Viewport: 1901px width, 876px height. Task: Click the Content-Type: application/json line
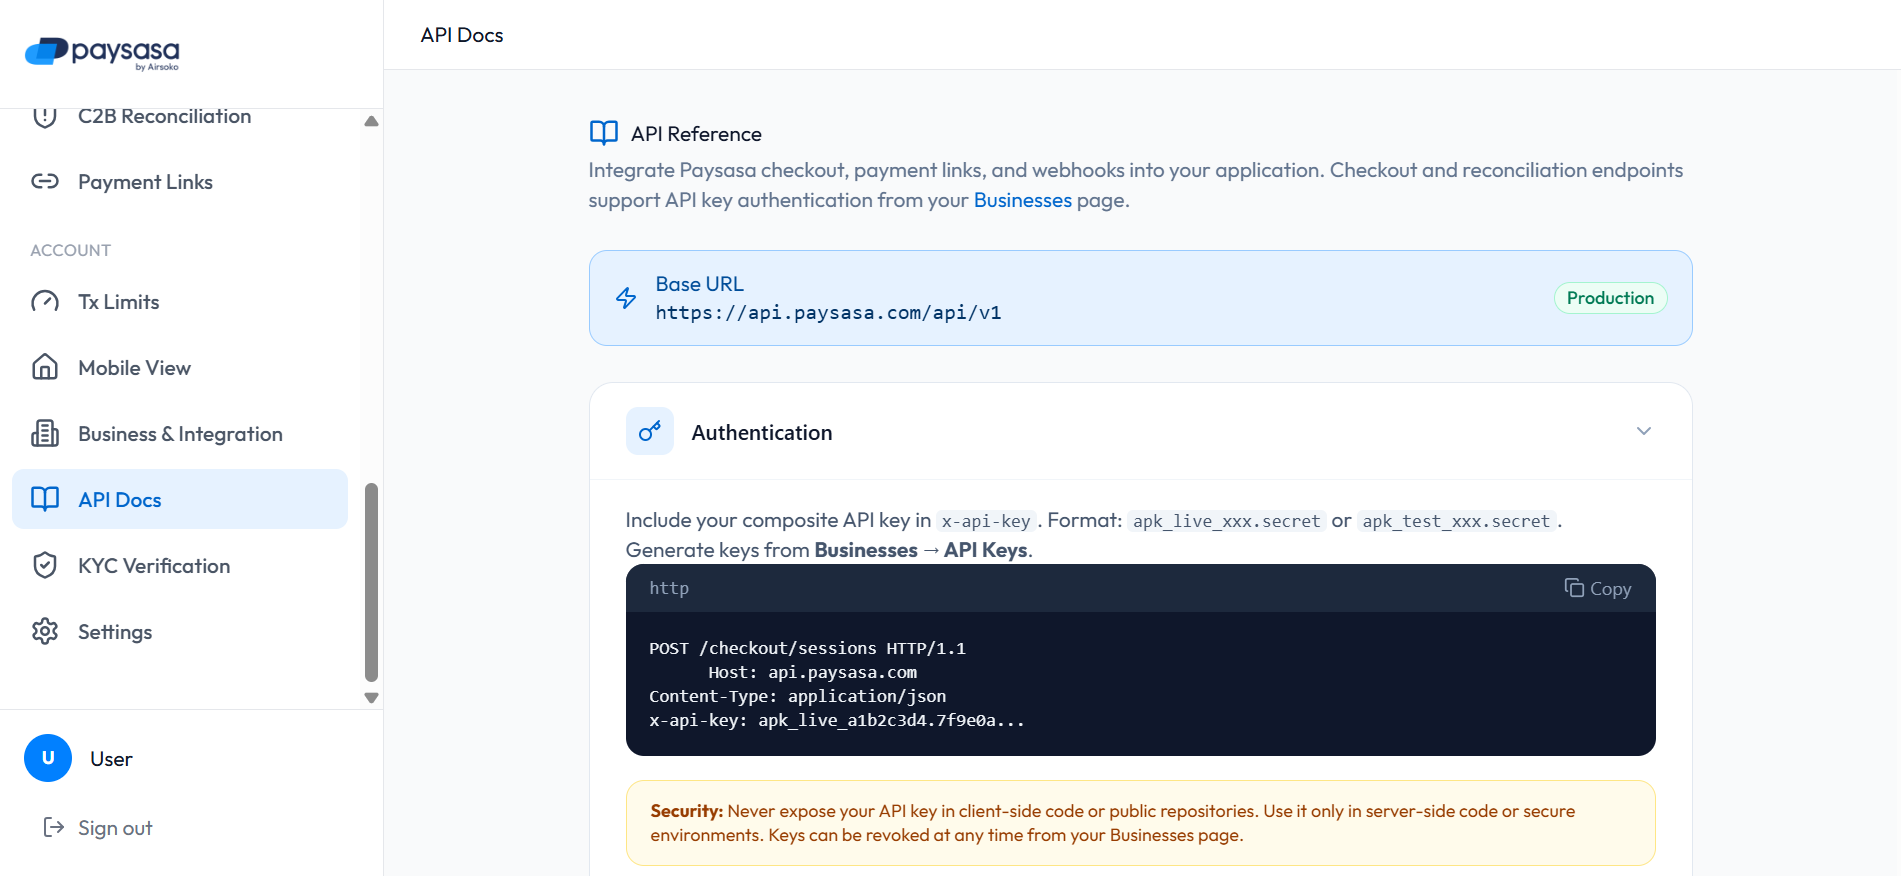point(797,696)
